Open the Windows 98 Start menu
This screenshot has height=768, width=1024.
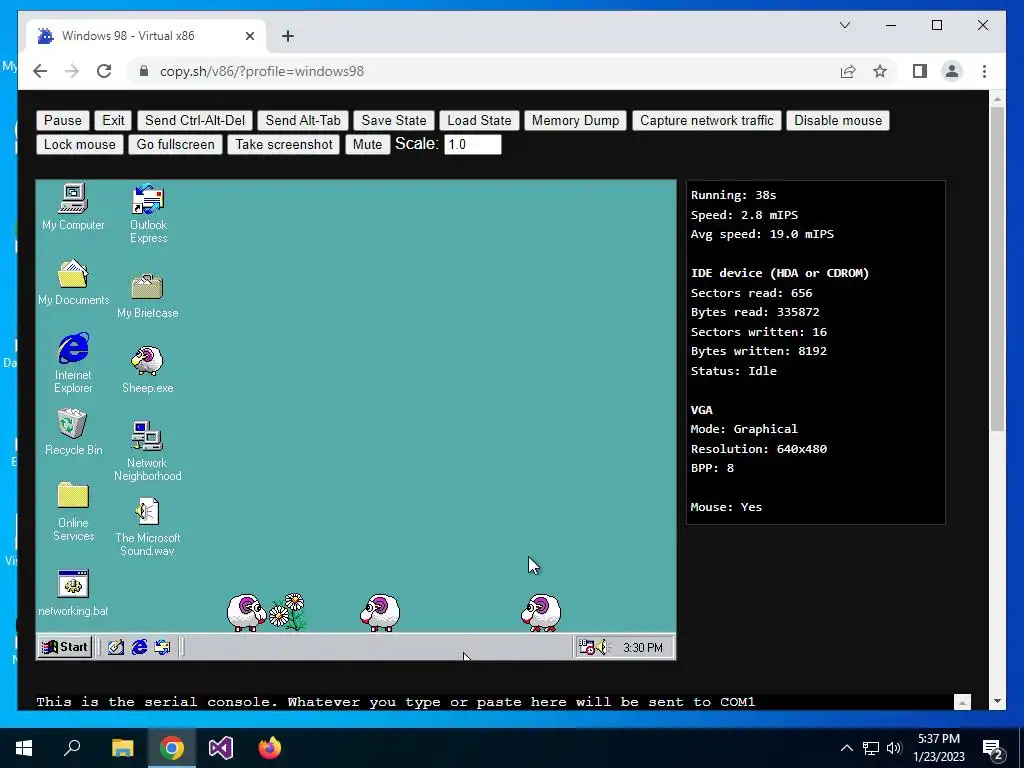pos(64,647)
